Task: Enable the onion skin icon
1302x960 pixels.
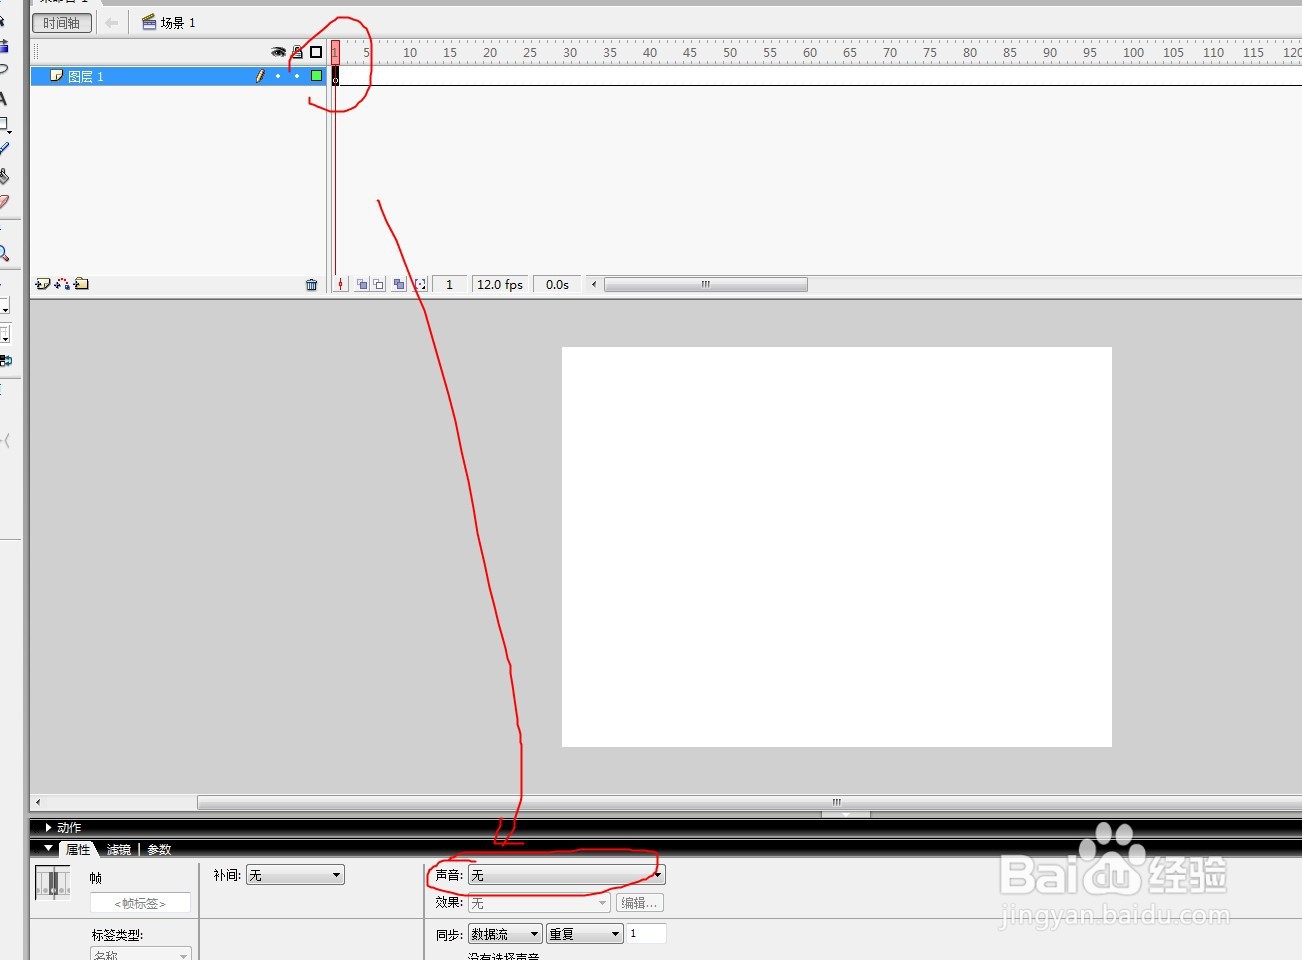Action: (x=362, y=285)
